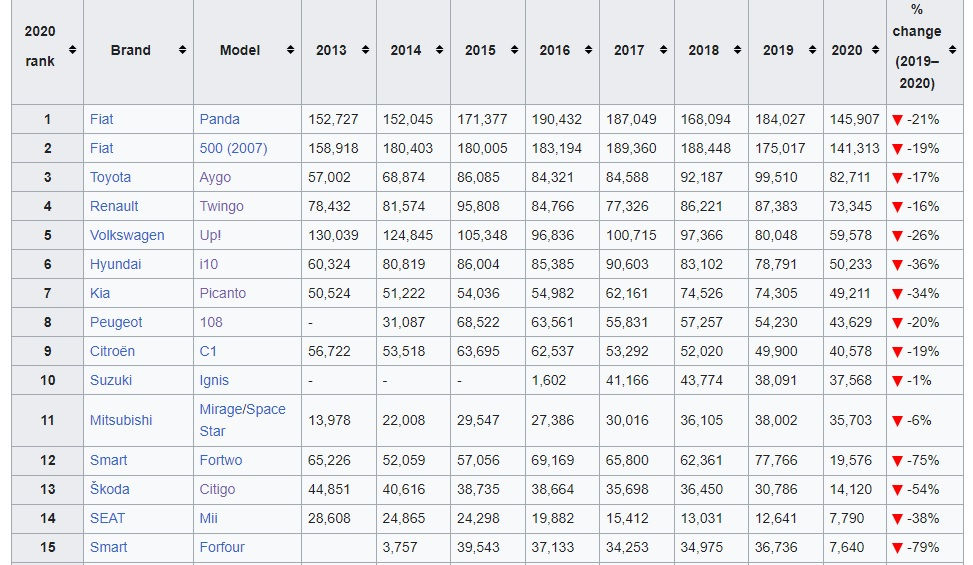
Task: Click the red down arrow beside -54%
Action: pyautogui.click(x=897, y=490)
